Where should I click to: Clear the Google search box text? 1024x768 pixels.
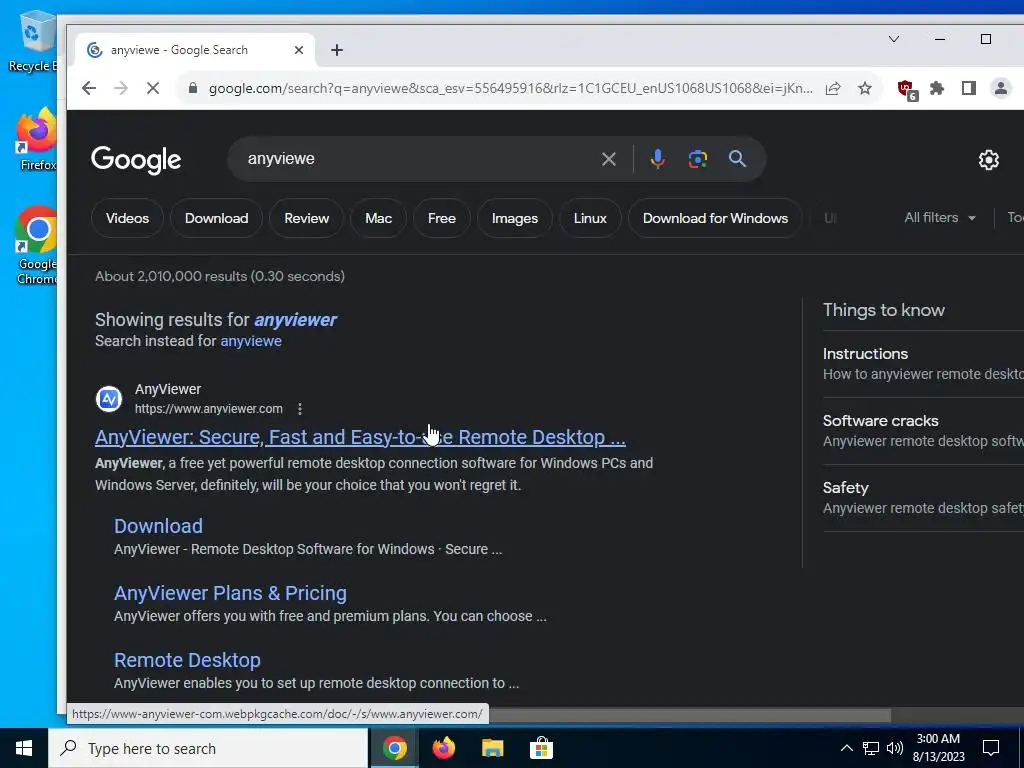[x=609, y=159]
